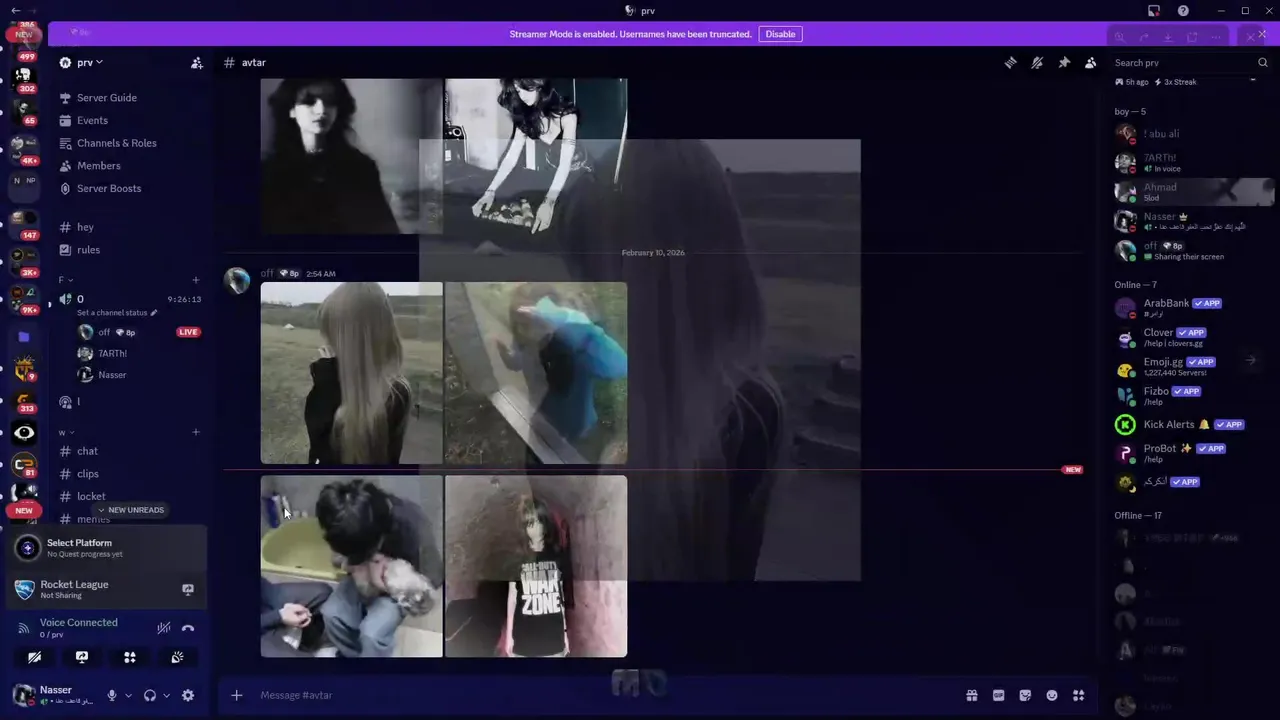Image resolution: width=1280 pixels, height=720 pixels.
Task: Click the share your screen button
Action: coord(82,657)
